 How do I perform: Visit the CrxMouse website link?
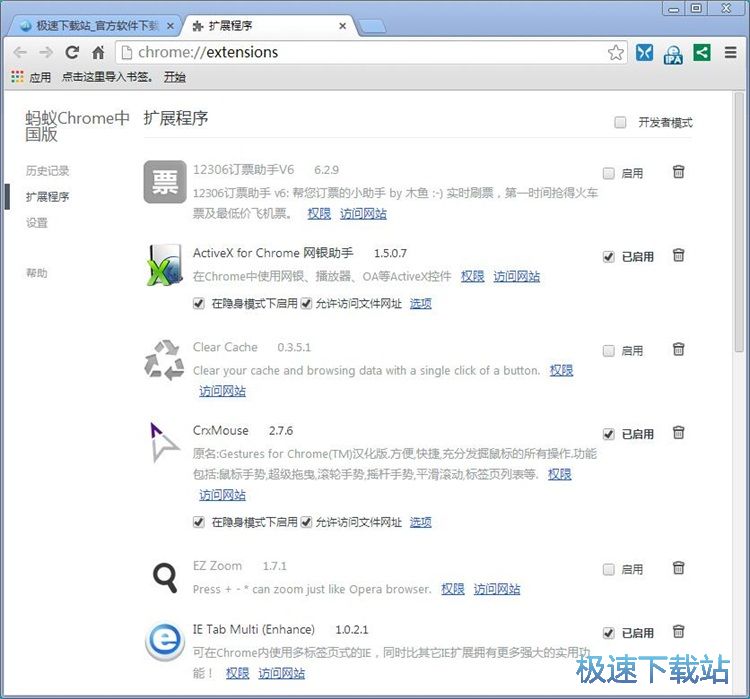pyautogui.click(x=222, y=495)
